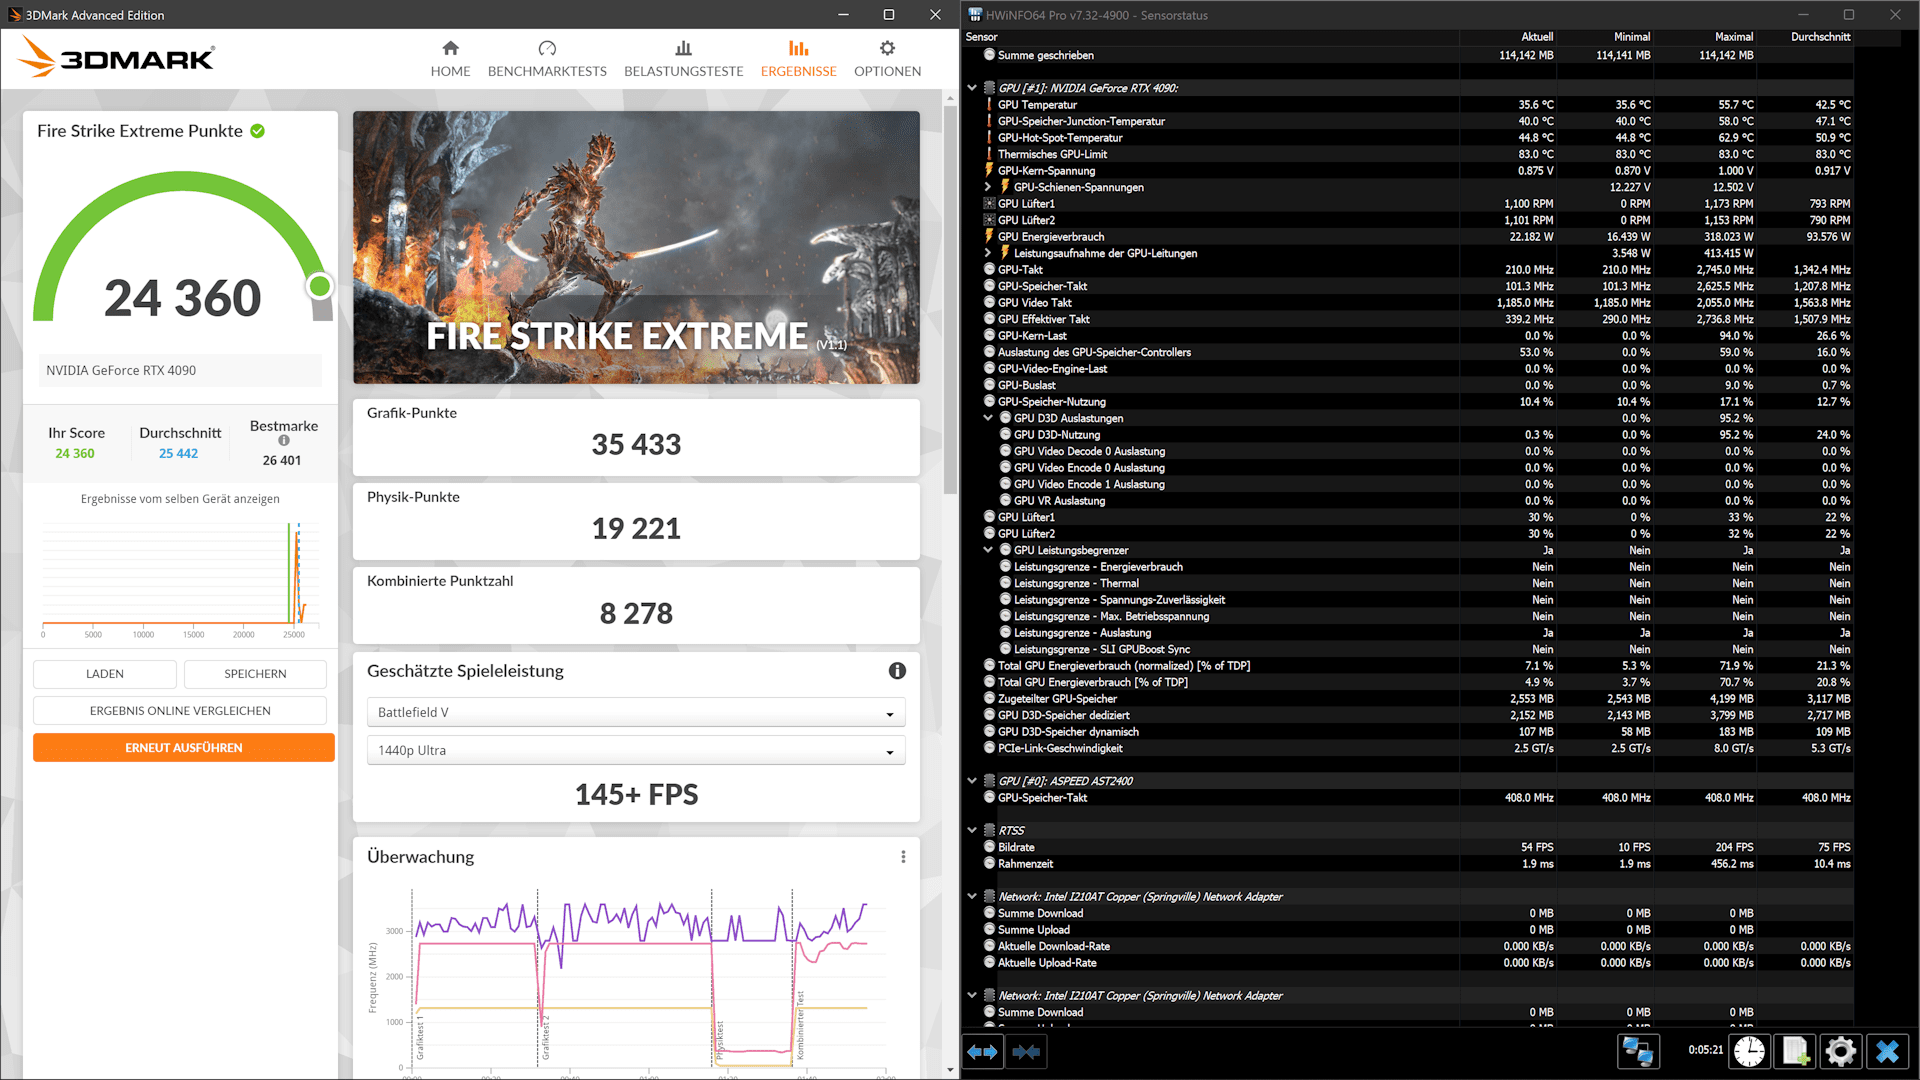Click the SPEICHERN button

tap(255, 674)
